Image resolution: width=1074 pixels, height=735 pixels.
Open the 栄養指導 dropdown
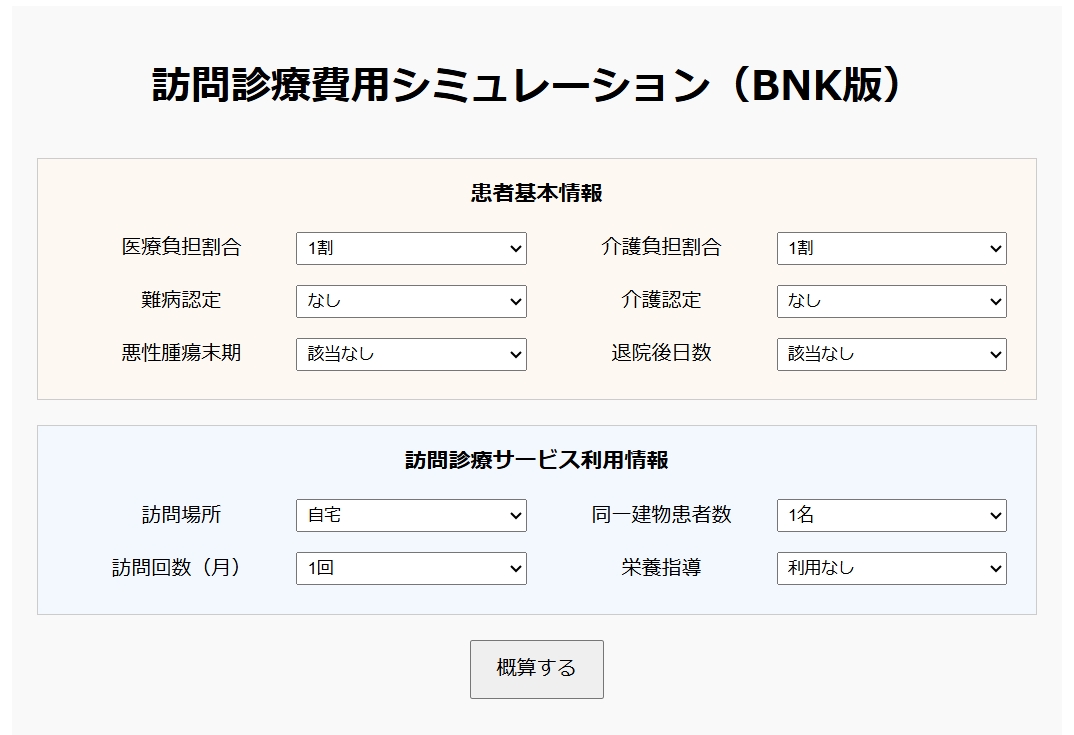pos(890,568)
